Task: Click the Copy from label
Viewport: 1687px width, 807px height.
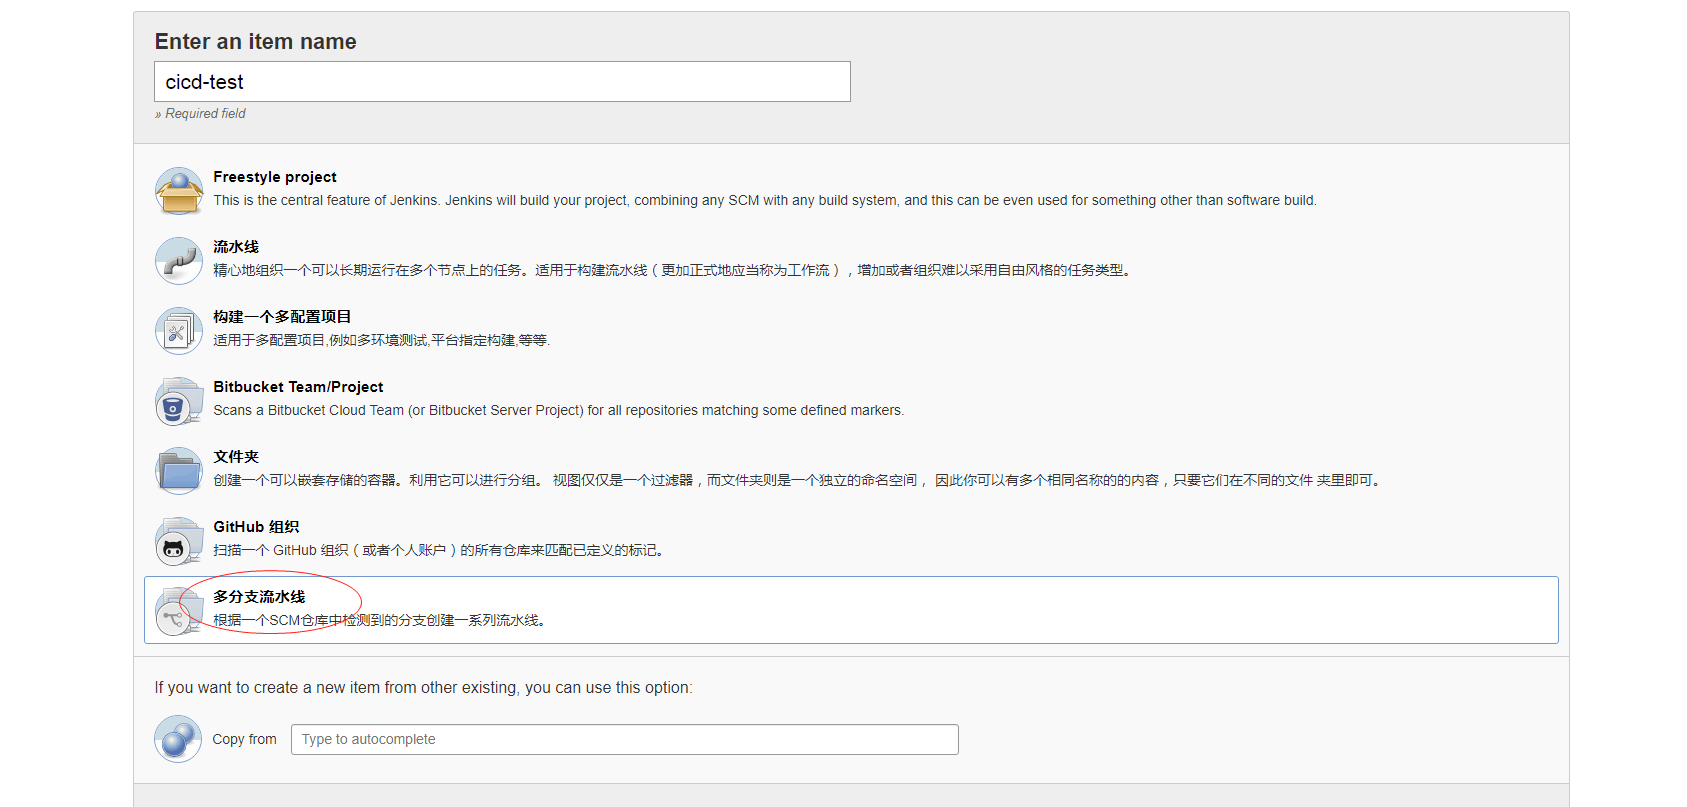Action: click(244, 739)
